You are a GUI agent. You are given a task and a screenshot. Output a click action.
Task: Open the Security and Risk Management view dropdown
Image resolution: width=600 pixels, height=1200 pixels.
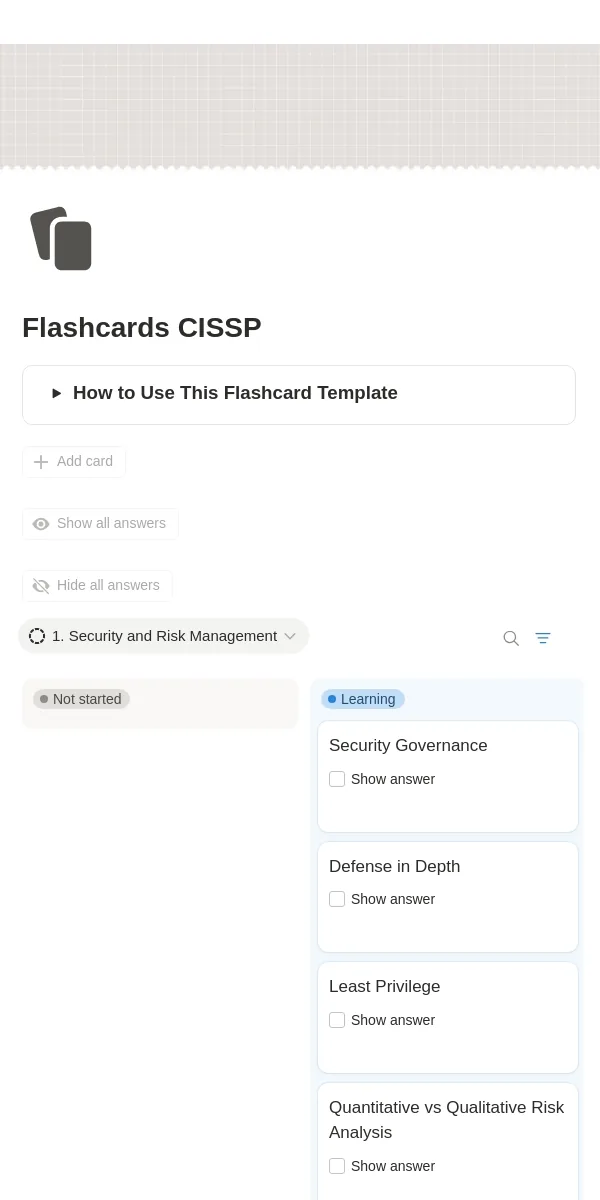pyautogui.click(x=163, y=636)
